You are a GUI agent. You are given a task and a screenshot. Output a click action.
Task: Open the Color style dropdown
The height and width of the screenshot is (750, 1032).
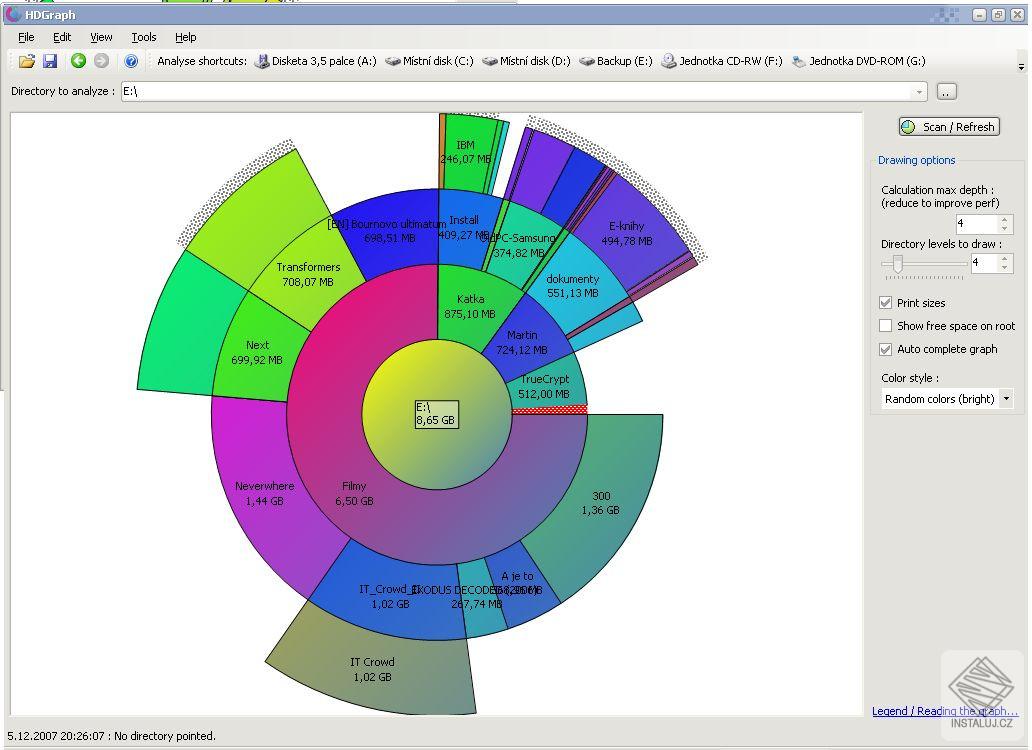(1005, 399)
